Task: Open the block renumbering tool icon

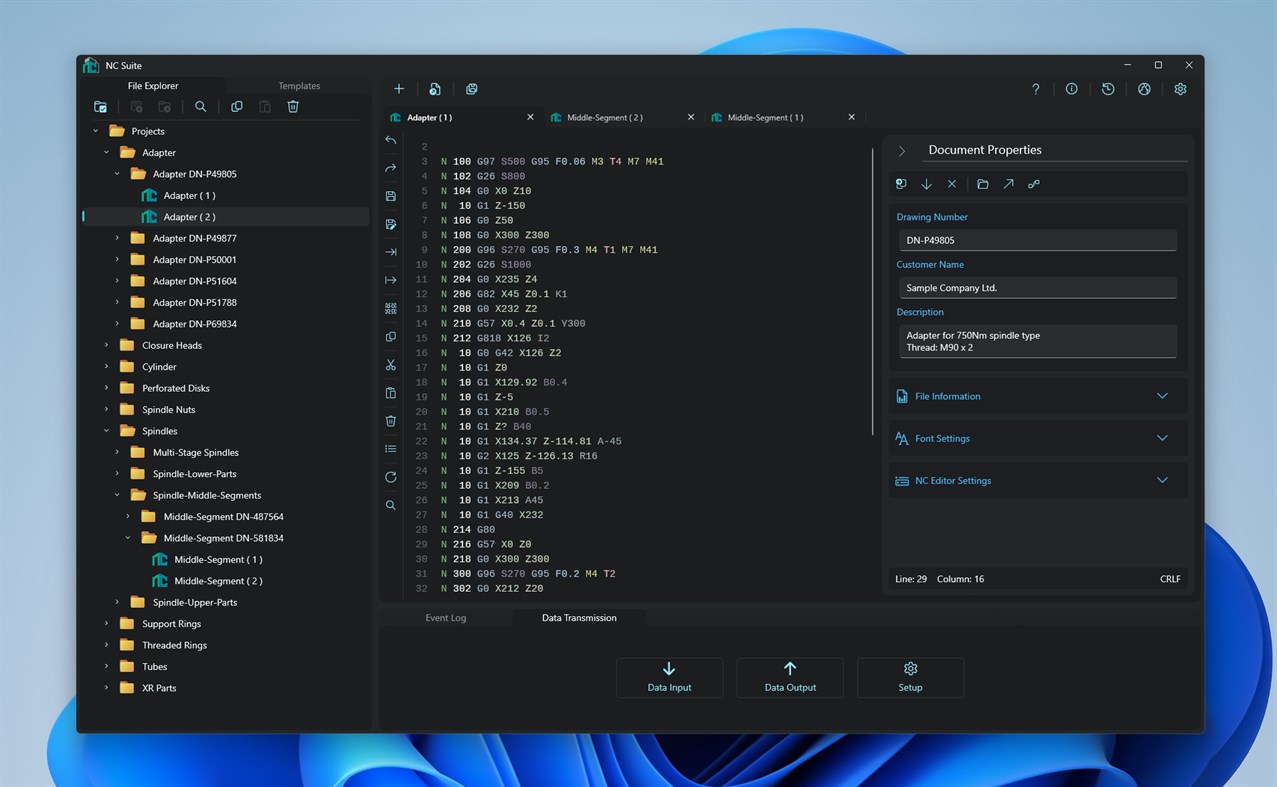Action: (391, 308)
